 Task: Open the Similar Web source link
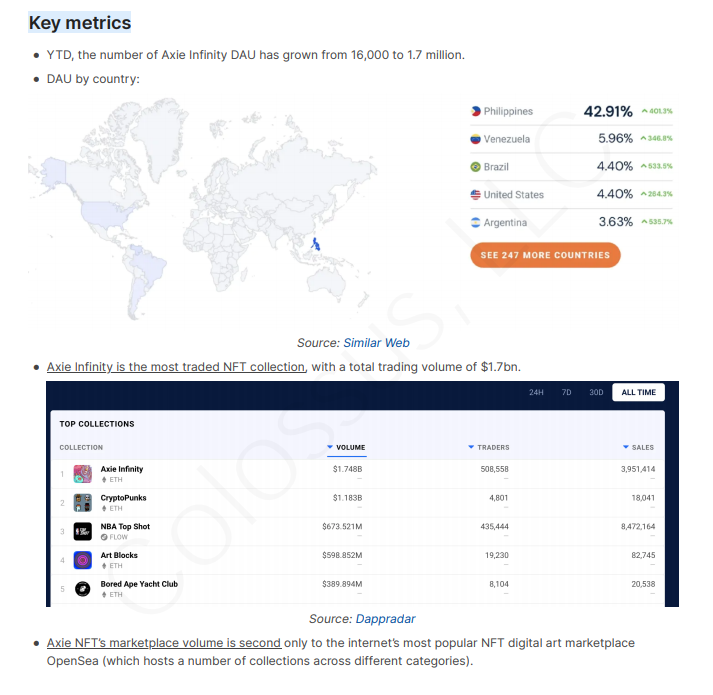point(377,343)
